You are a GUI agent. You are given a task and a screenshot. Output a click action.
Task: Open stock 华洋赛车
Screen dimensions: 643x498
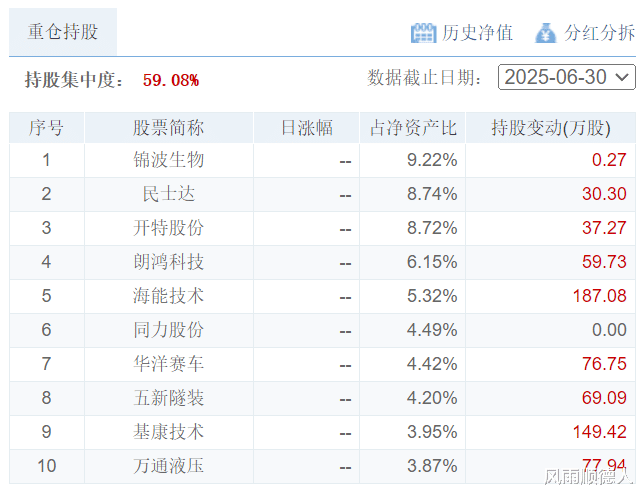coord(169,364)
